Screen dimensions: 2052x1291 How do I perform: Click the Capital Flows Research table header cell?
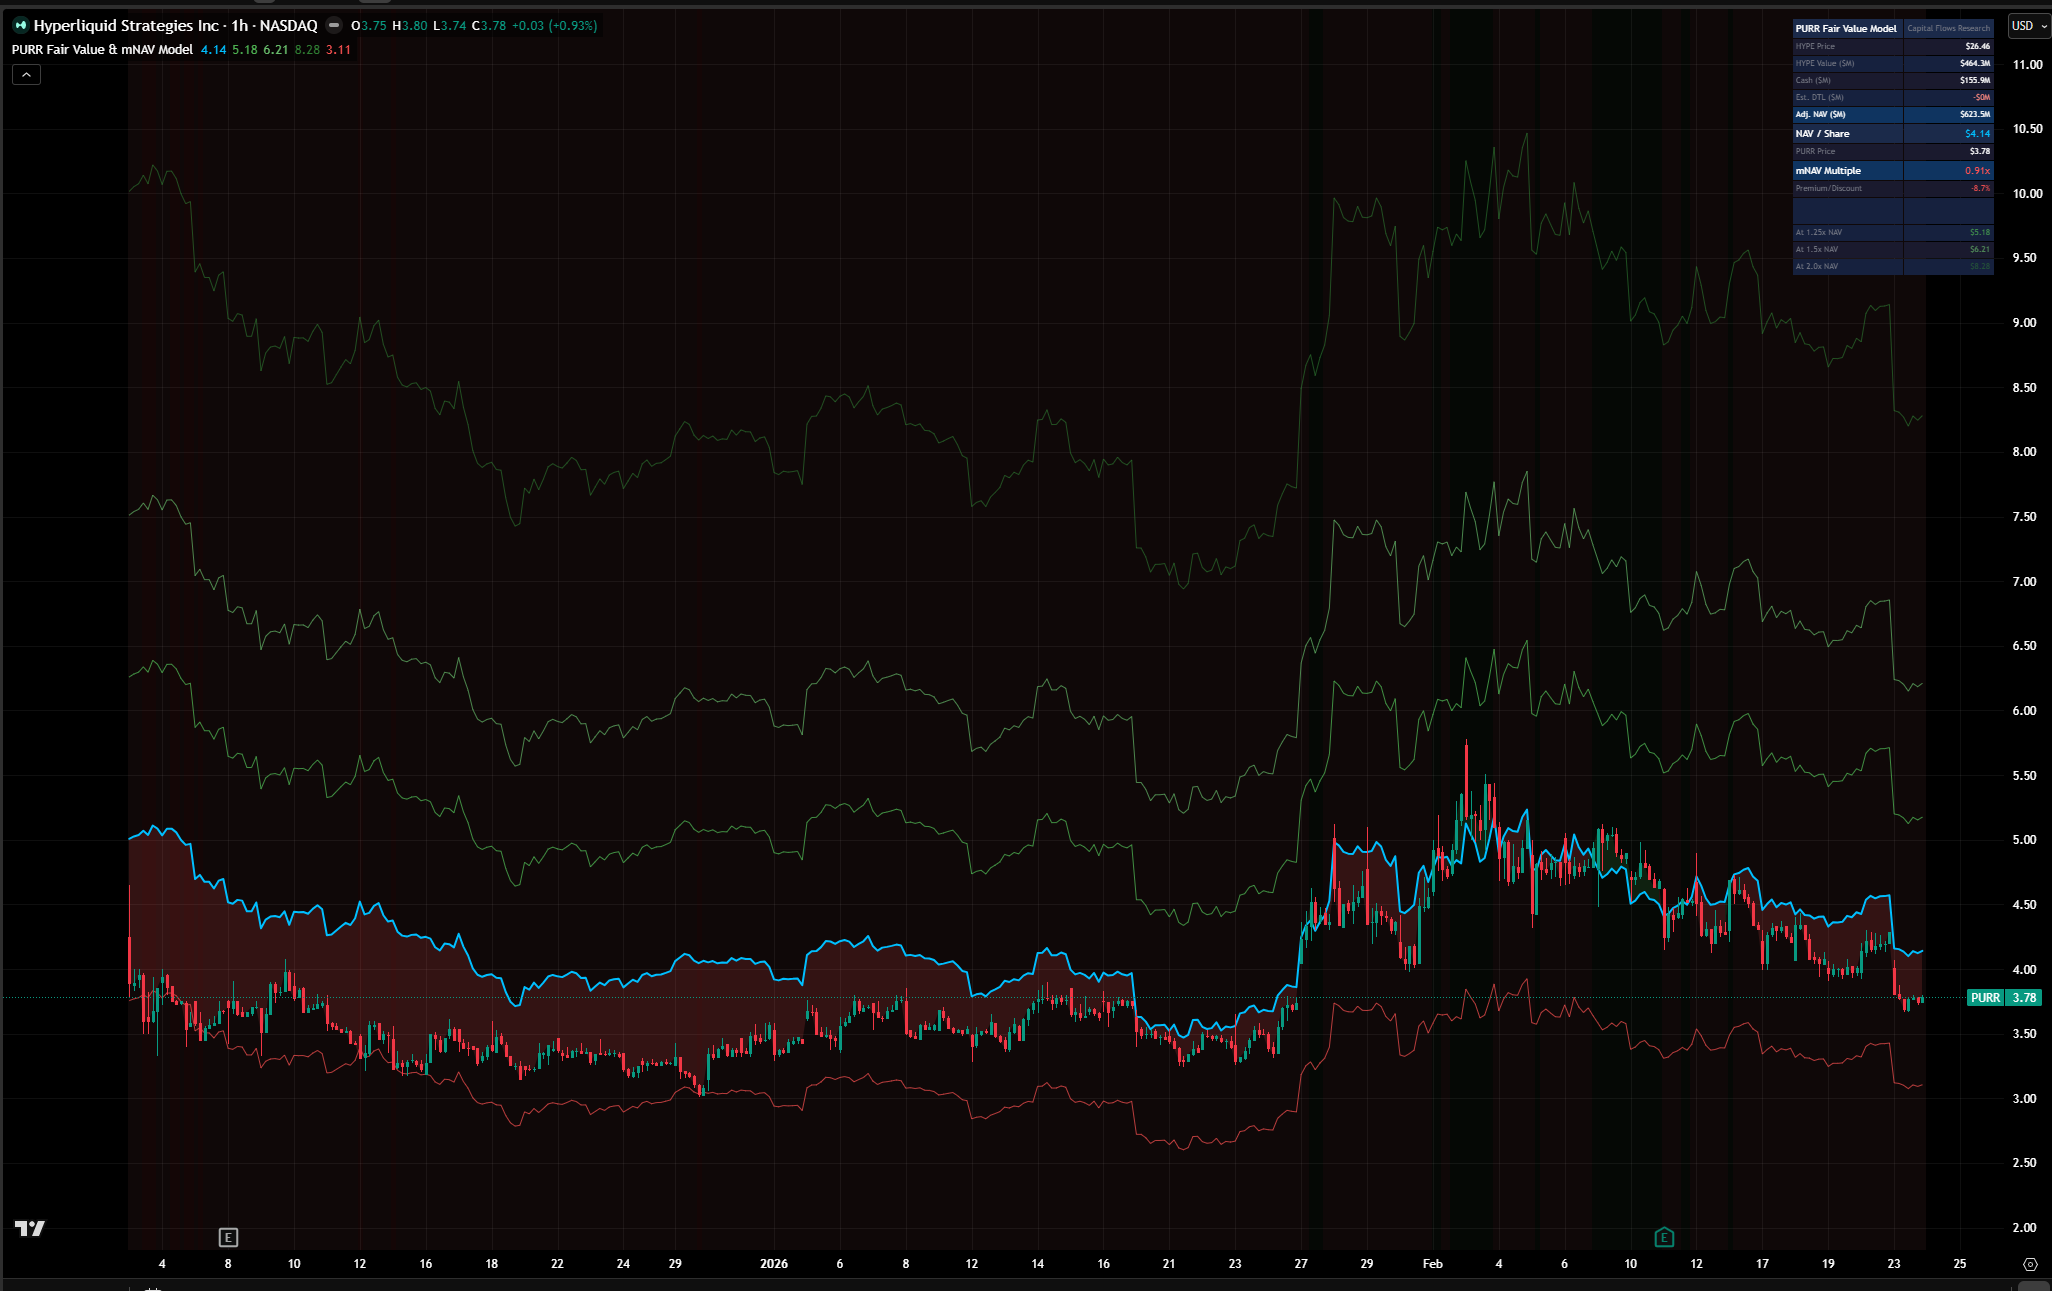pos(1948,29)
